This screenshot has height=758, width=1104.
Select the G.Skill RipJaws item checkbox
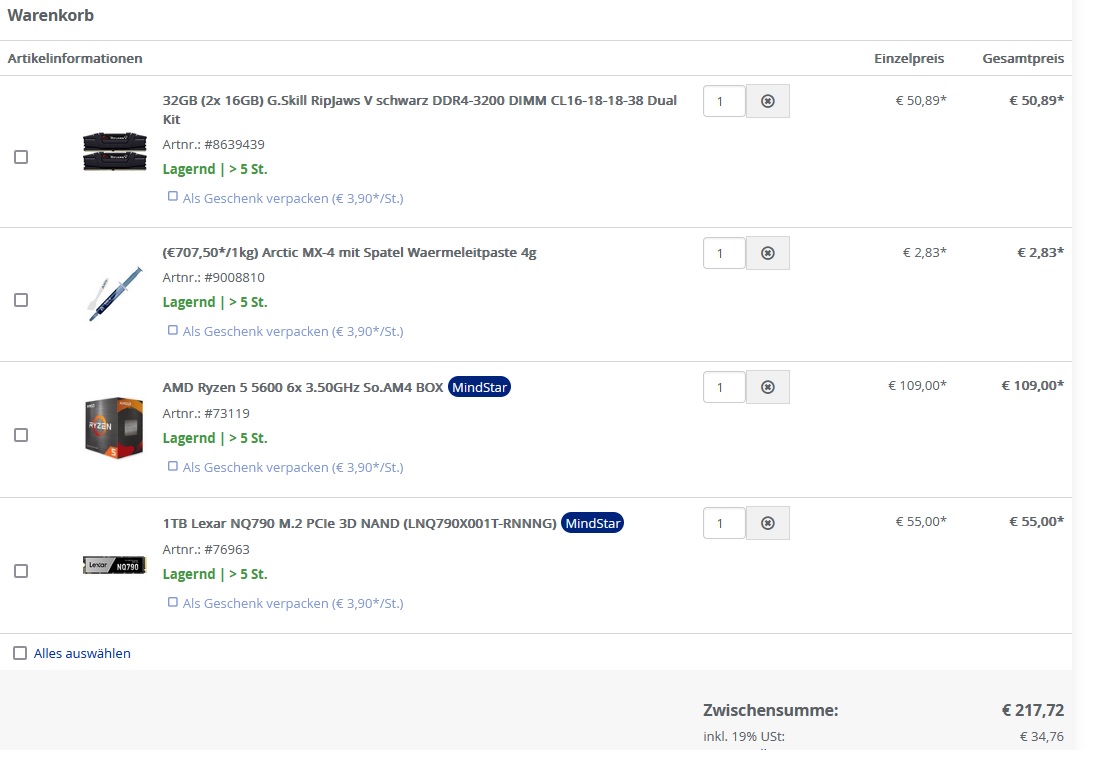pyautogui.click(x=21, y=157)
